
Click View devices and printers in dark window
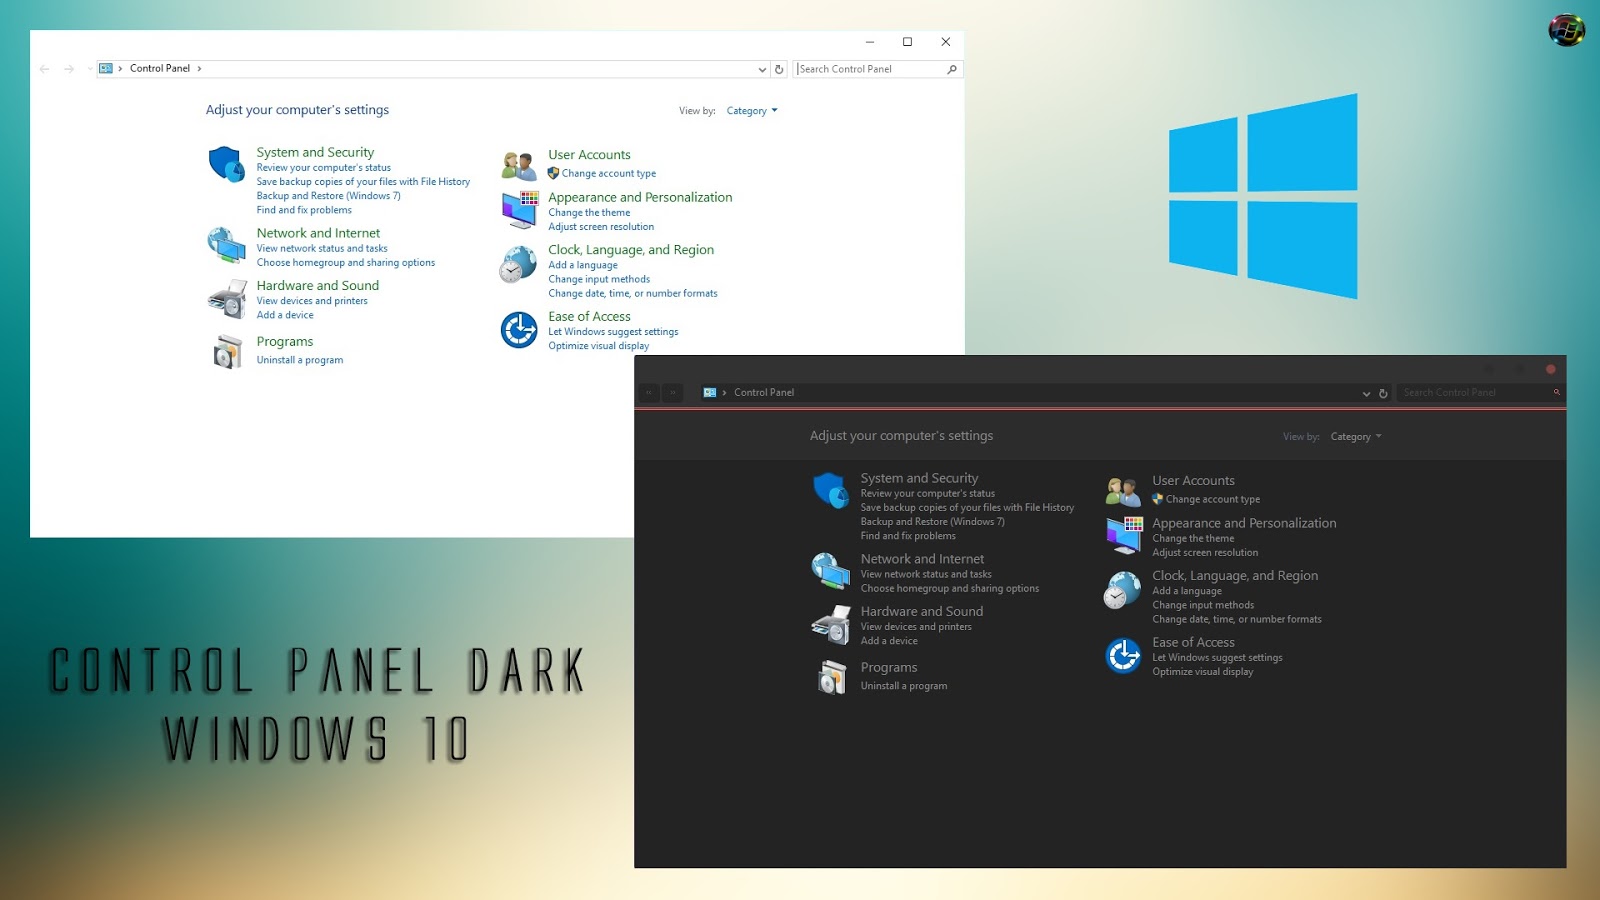tap(916, 627)
